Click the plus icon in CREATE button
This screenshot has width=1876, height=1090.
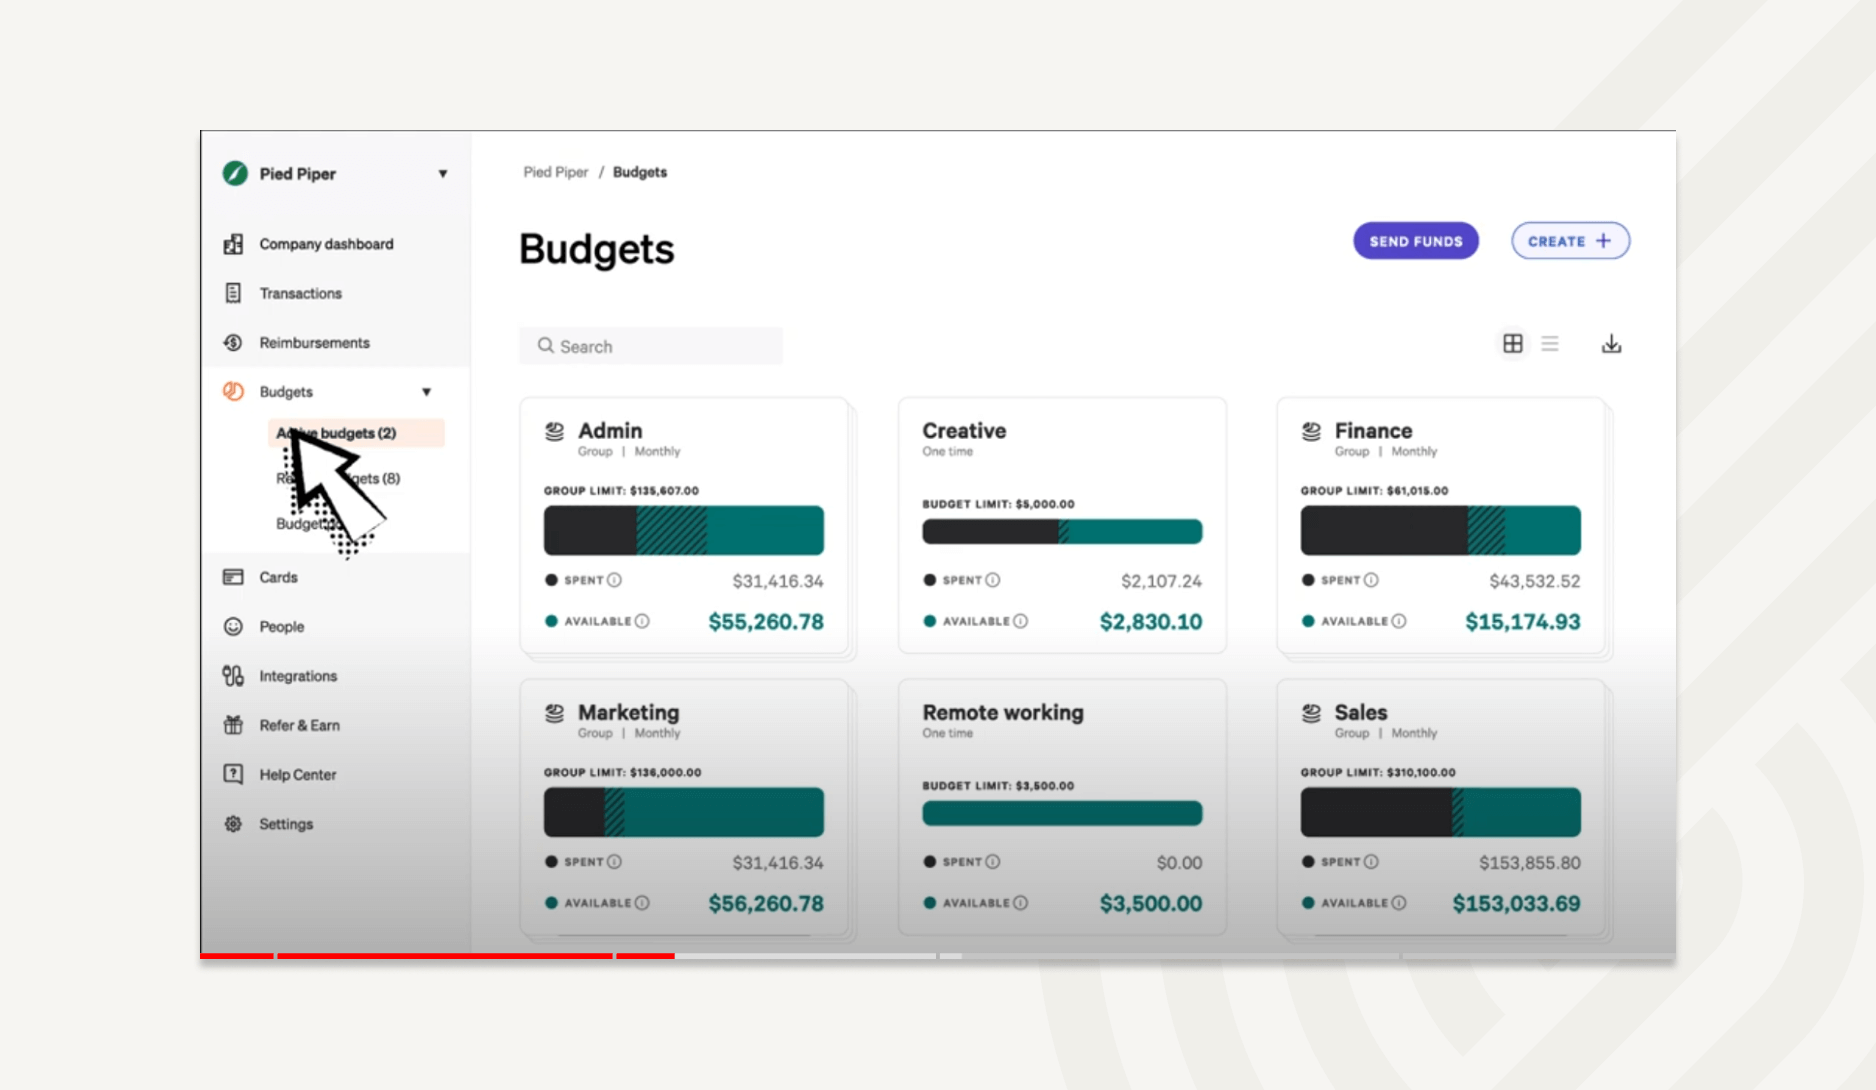[1603, 241]
